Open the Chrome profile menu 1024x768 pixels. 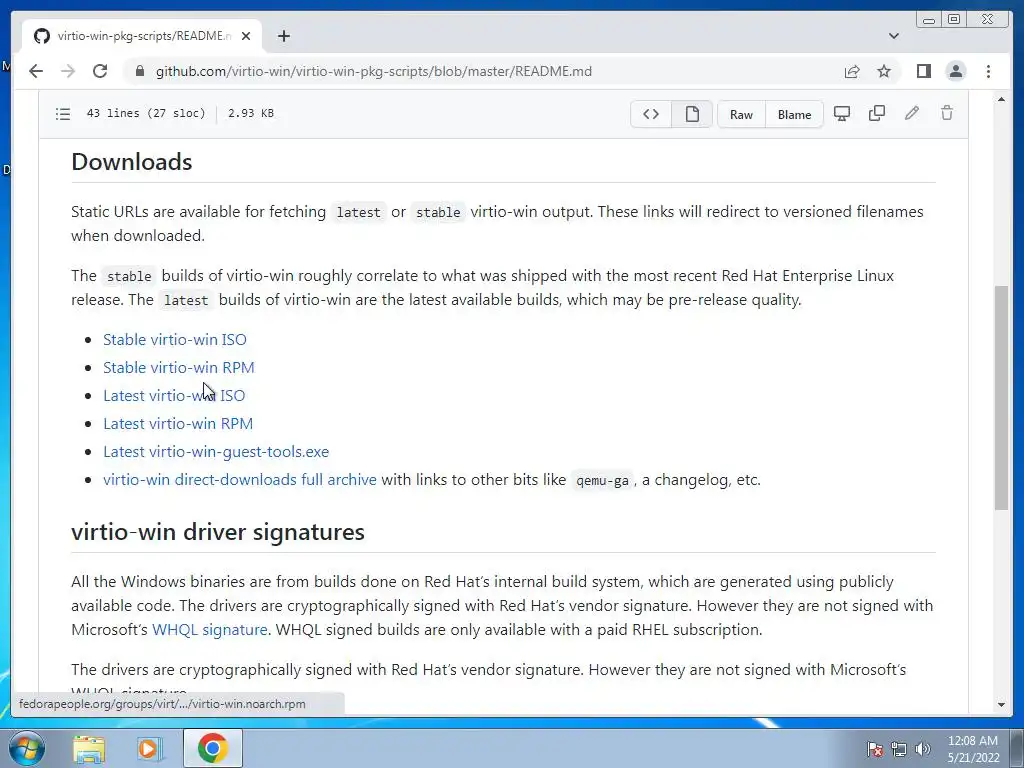(955, 71)
